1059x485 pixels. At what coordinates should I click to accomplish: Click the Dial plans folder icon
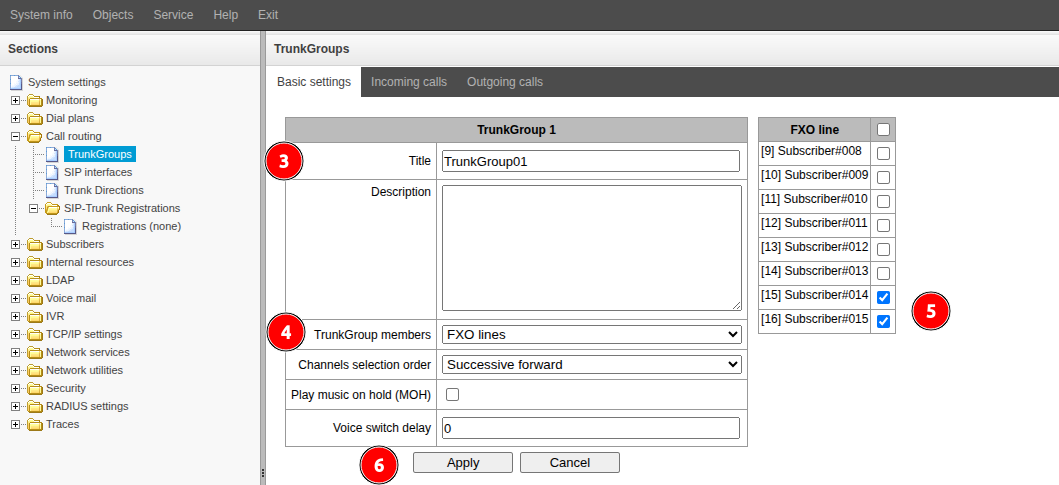click(x=35, y=118)
